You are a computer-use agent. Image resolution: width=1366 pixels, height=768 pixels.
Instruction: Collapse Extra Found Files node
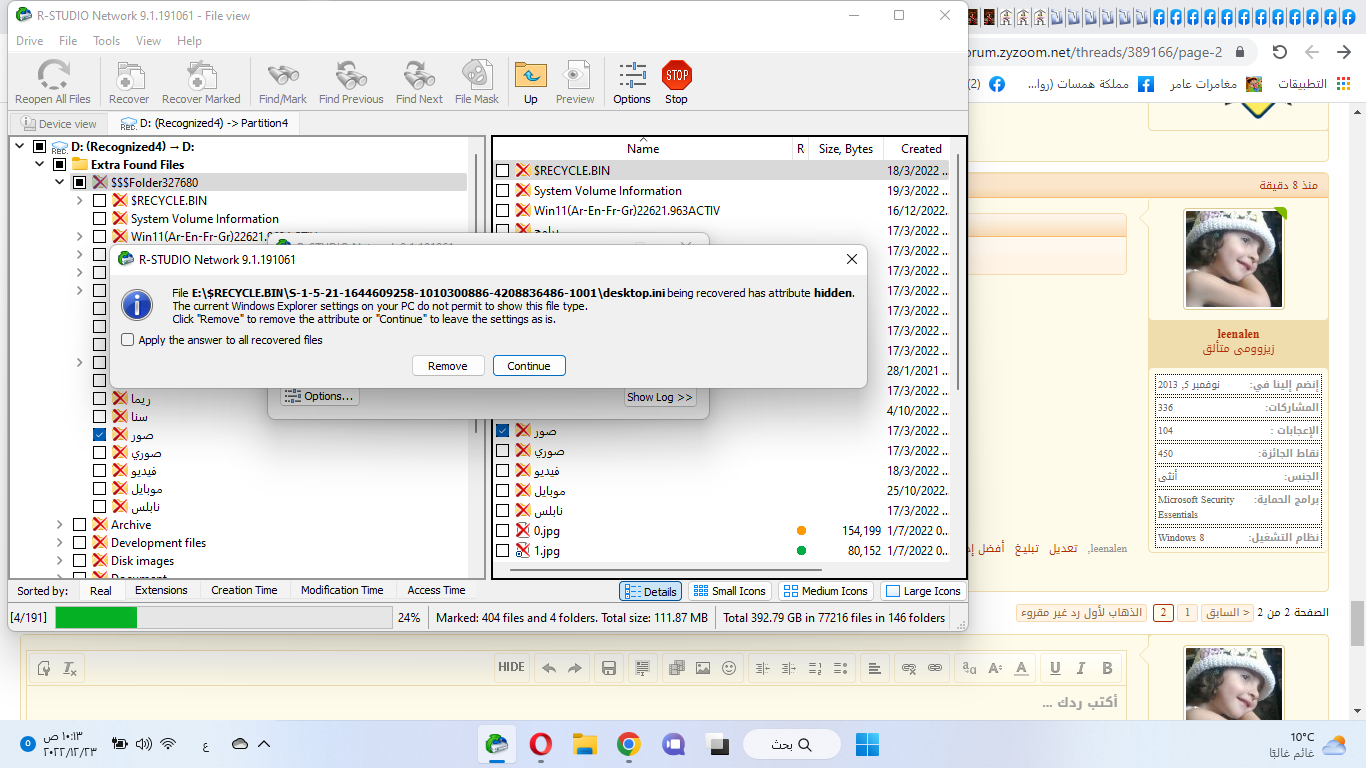[39, 165]
